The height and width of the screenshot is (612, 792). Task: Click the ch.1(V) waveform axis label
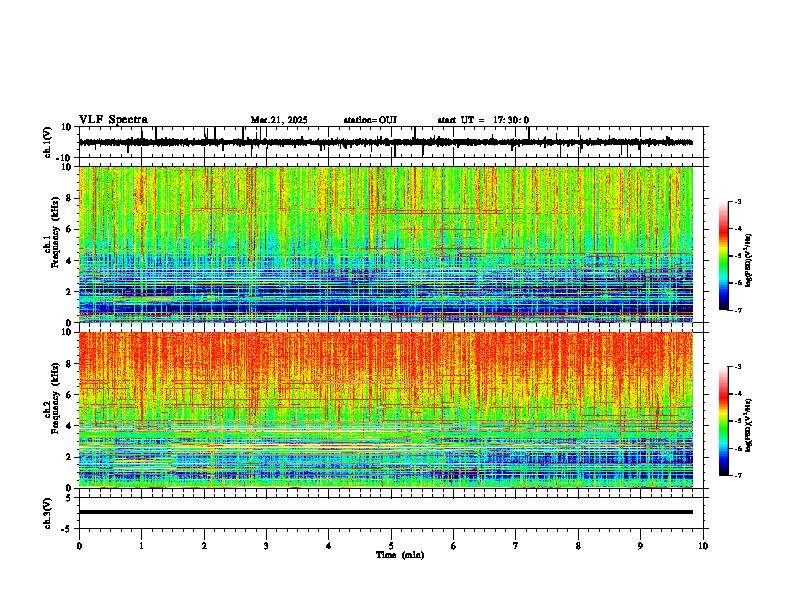click(x=48, y=142)
